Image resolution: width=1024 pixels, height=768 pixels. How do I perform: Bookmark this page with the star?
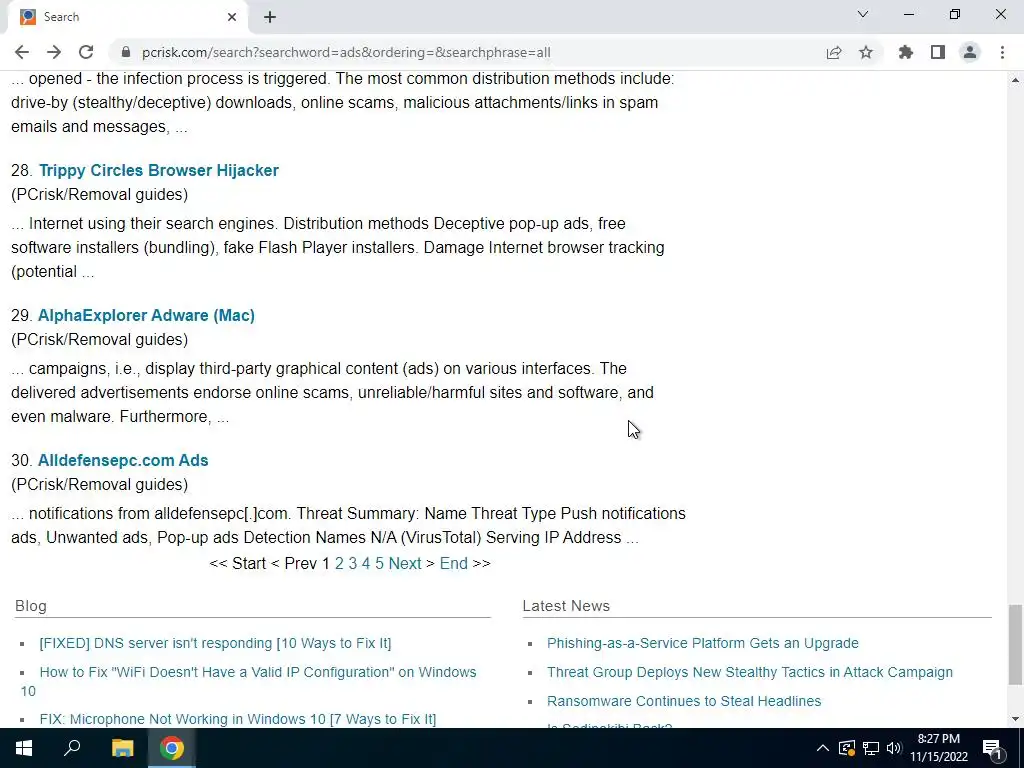[866, 52]
